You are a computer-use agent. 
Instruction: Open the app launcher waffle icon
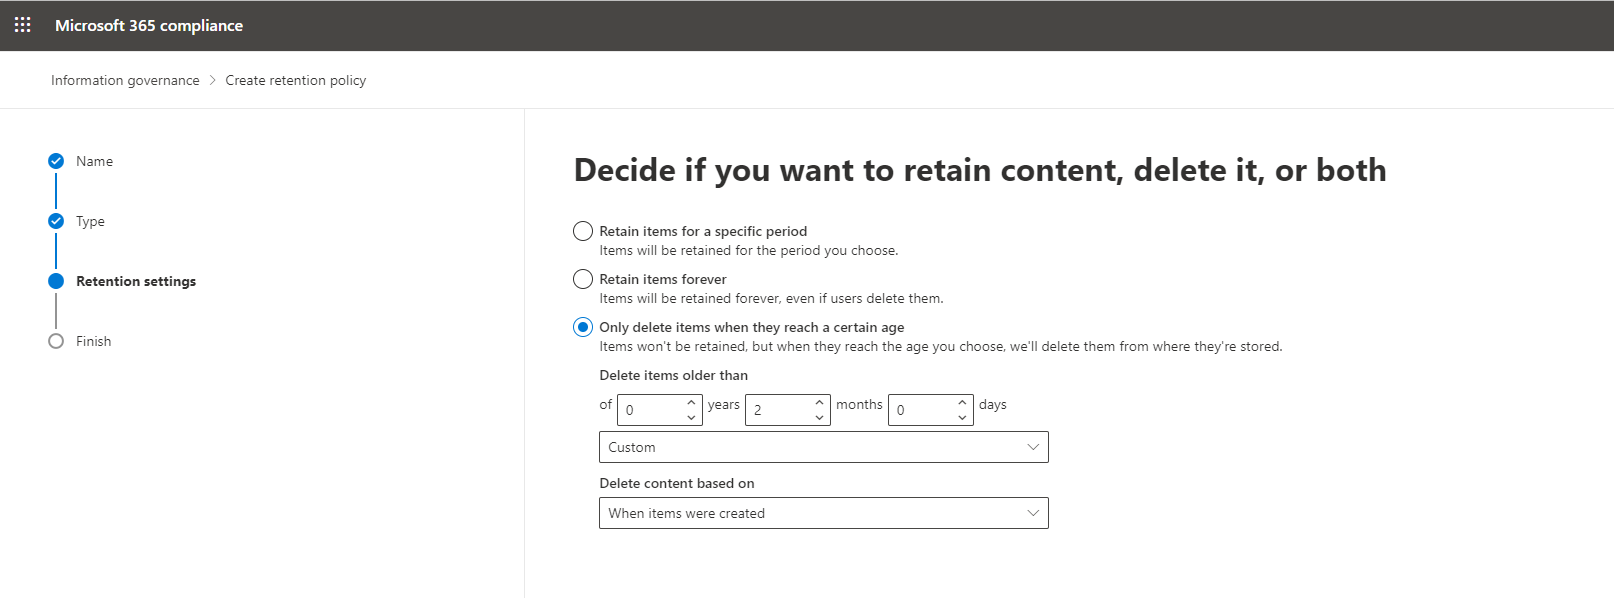click(22, 25)
